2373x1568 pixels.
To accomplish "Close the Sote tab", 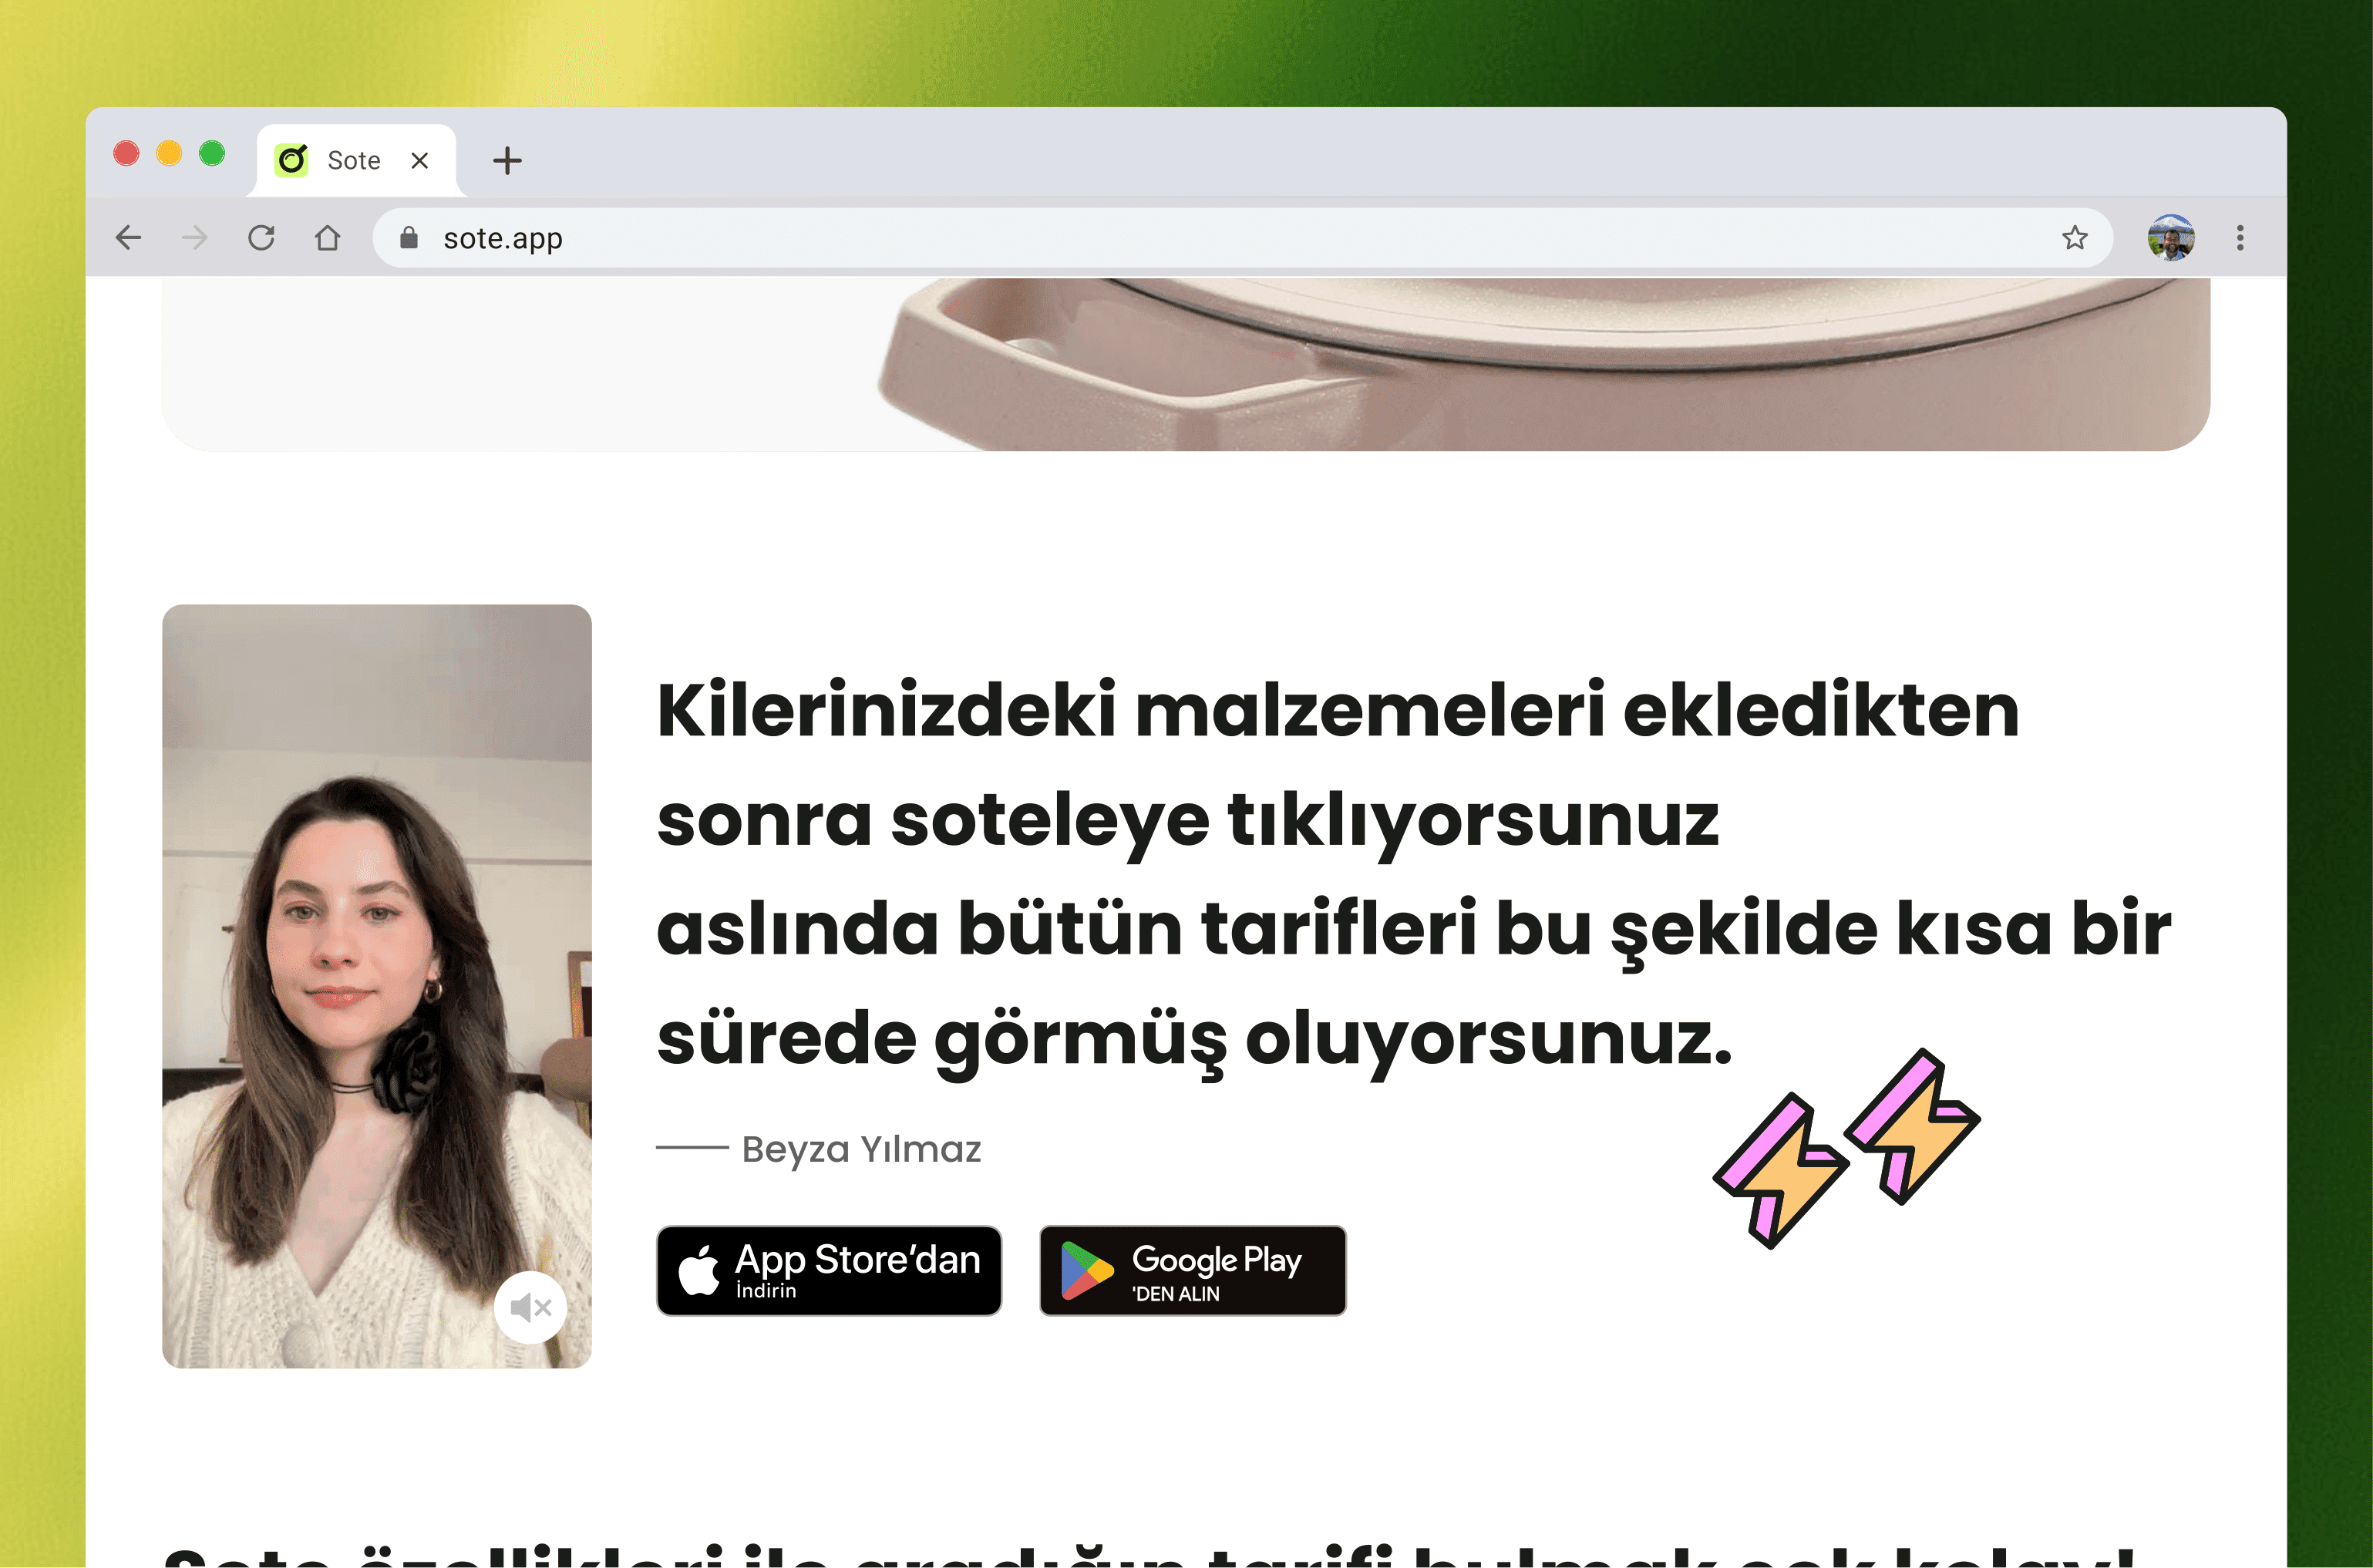I will click(x=420, y=160).
